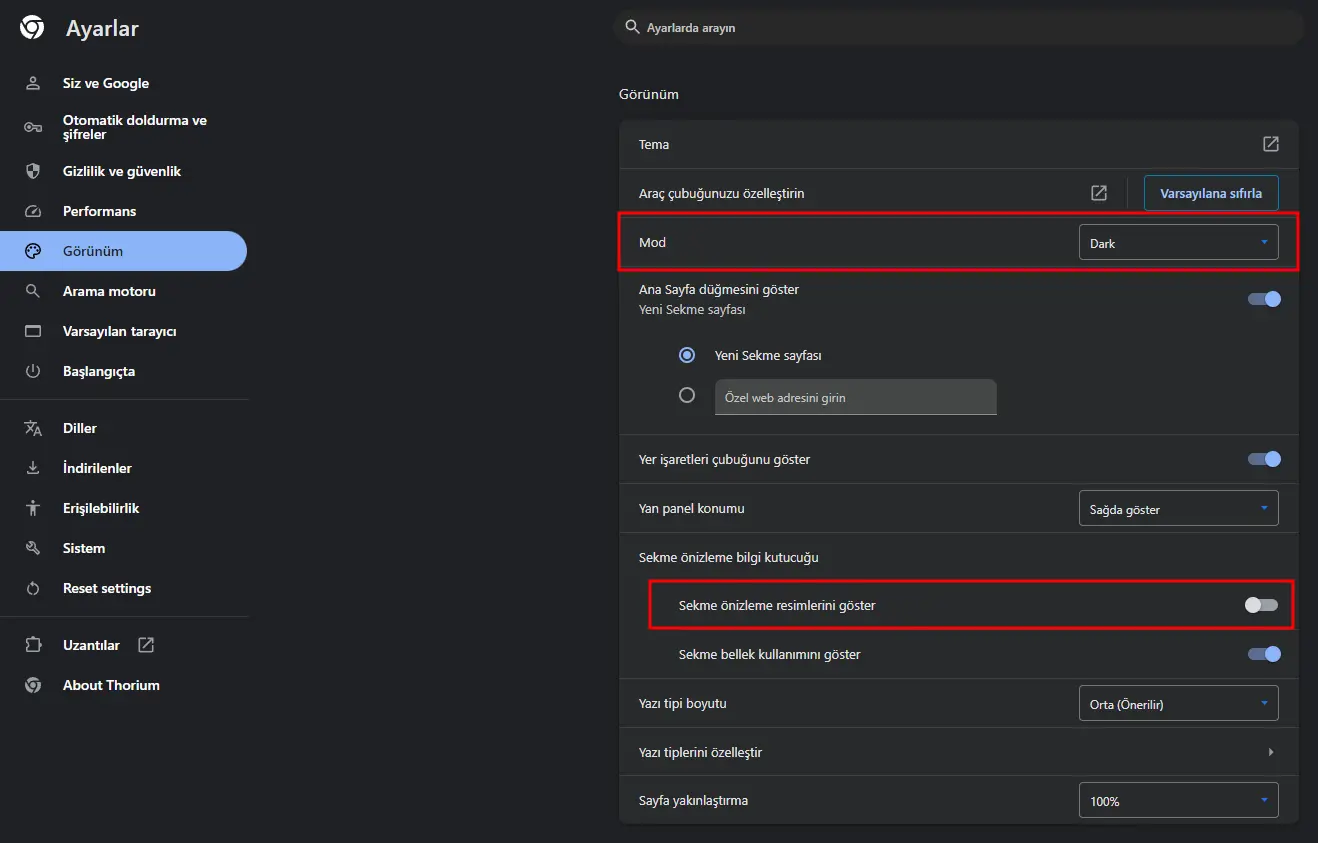Viewport: 1318px width, 843px height.
Task: Open the Mod dropdown set to Dark
Action: (x=1179, y=243)
